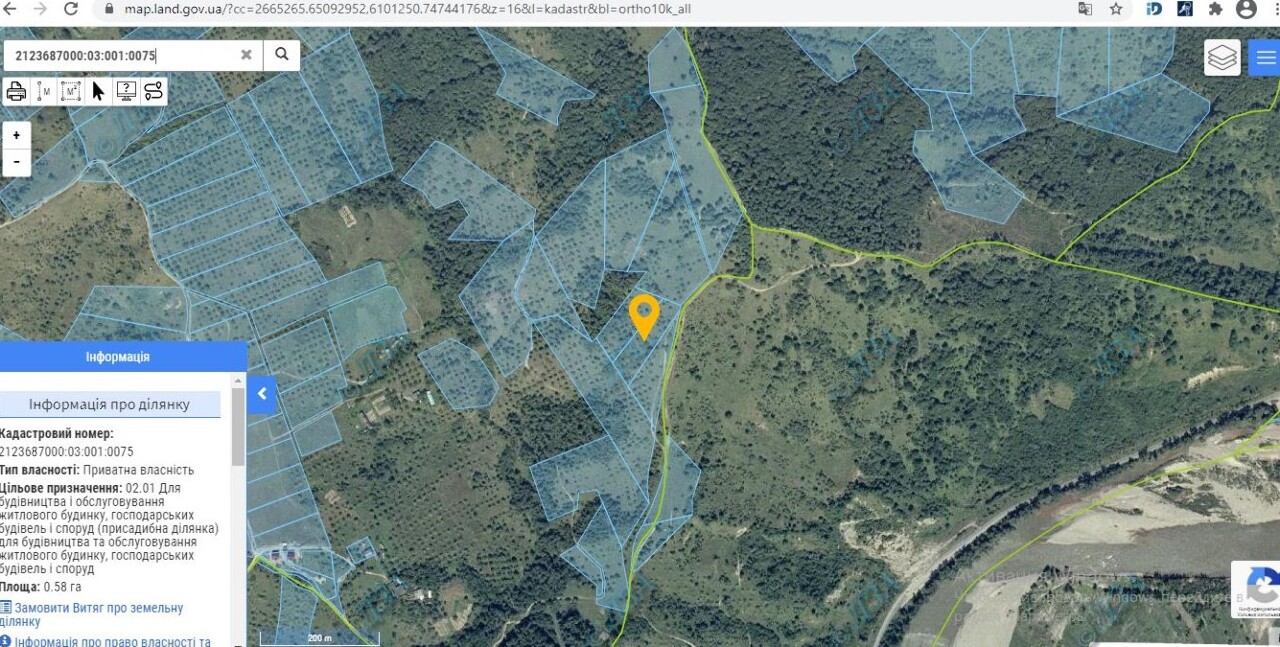Open the monitor help question icon
This screenshot has width=1280, height=647.
point(126,91)
